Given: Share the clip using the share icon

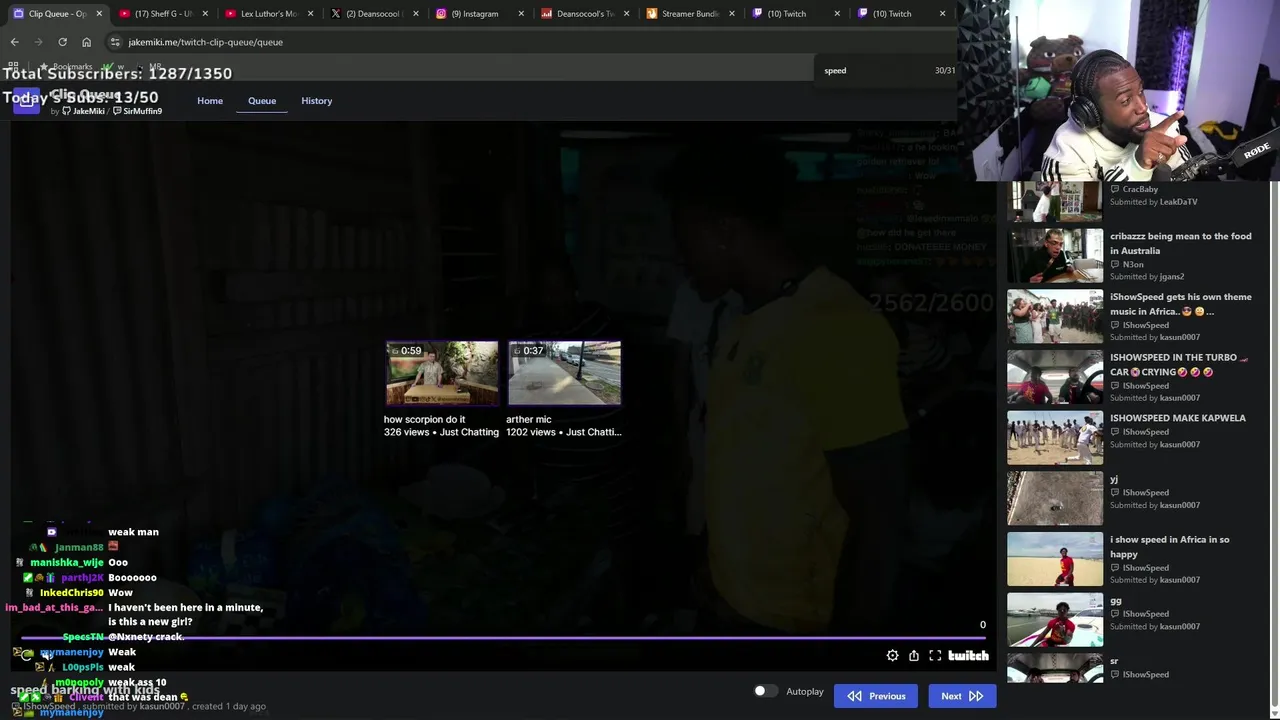Looking at the screenshot, I should coord(914,656).
